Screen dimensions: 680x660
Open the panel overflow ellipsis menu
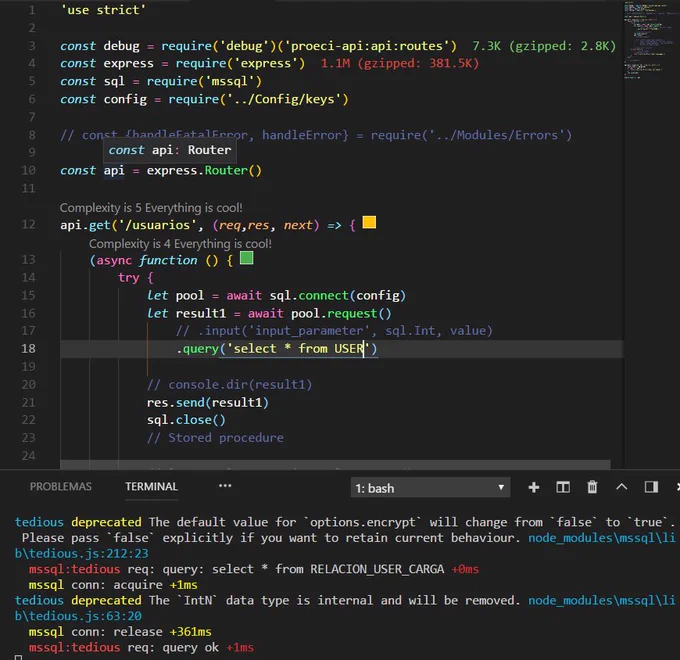[225, 486]
